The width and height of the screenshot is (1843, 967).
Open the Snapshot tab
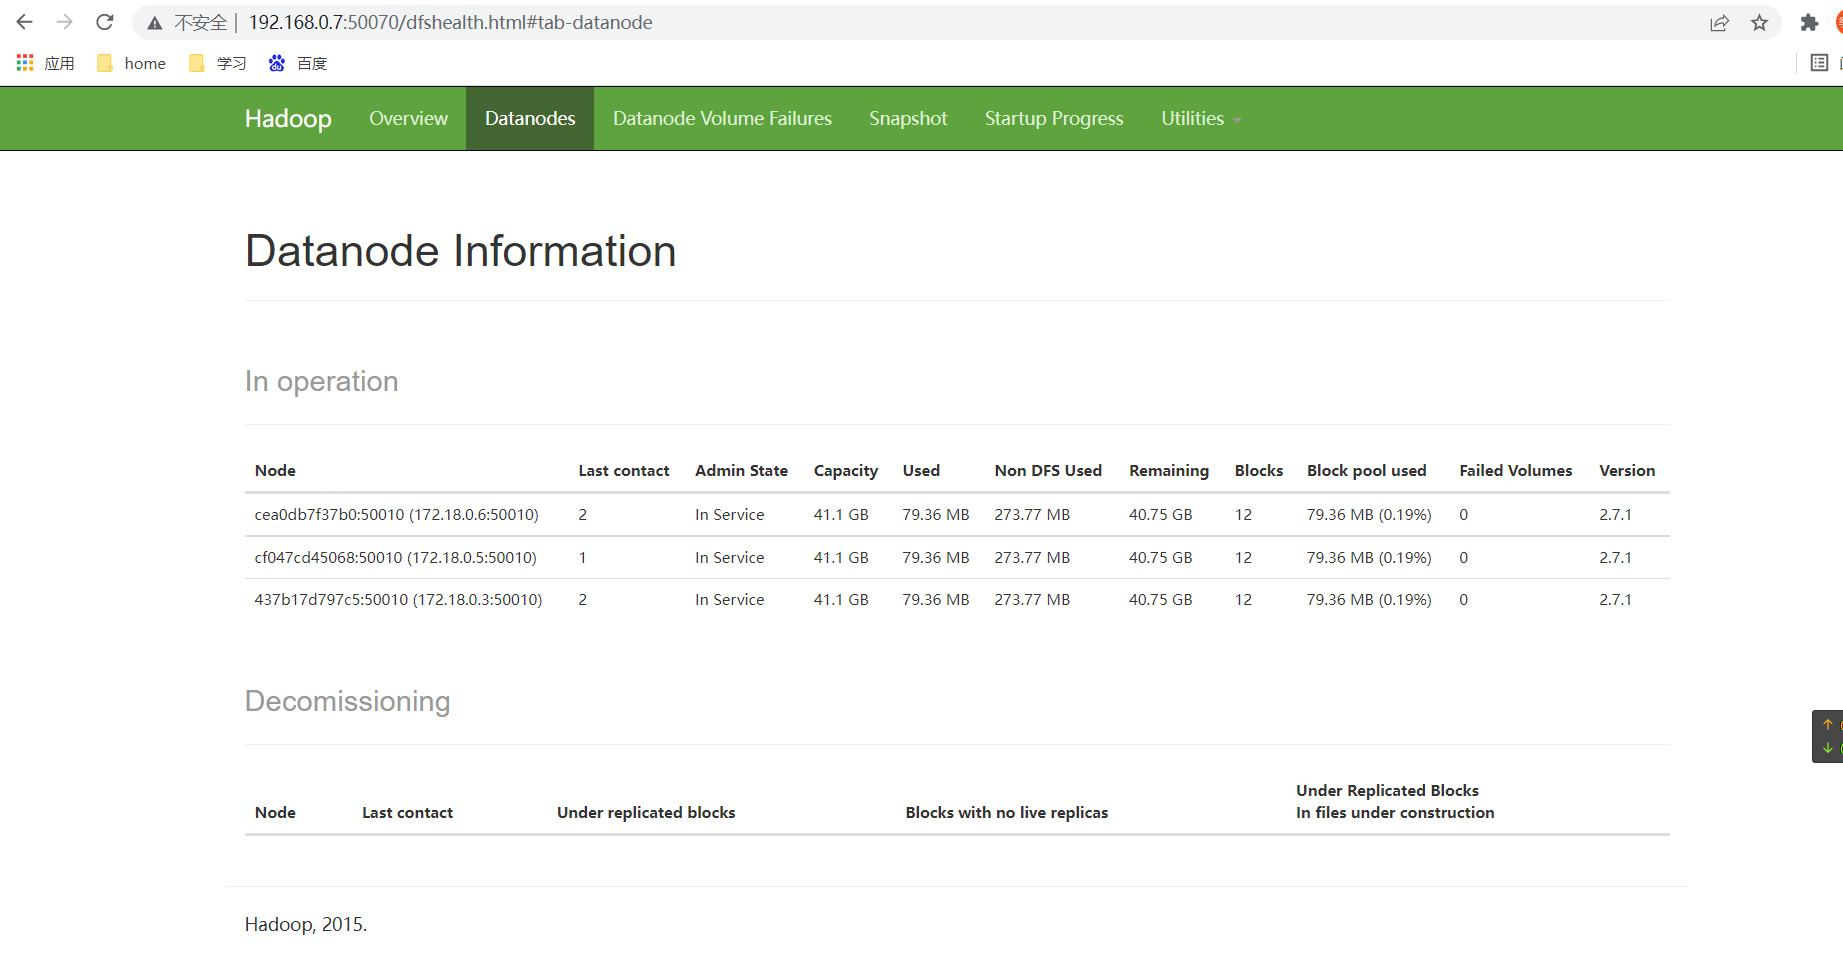[x=907, y=118]
